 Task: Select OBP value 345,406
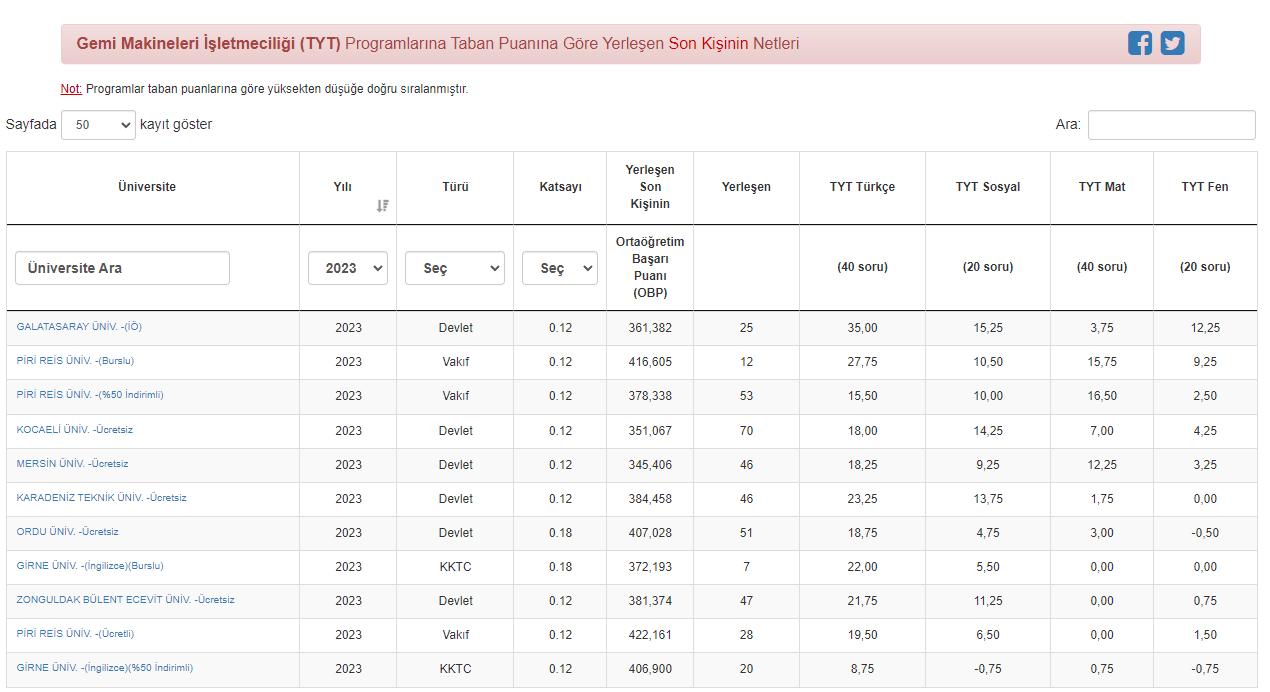coord(650,465)
